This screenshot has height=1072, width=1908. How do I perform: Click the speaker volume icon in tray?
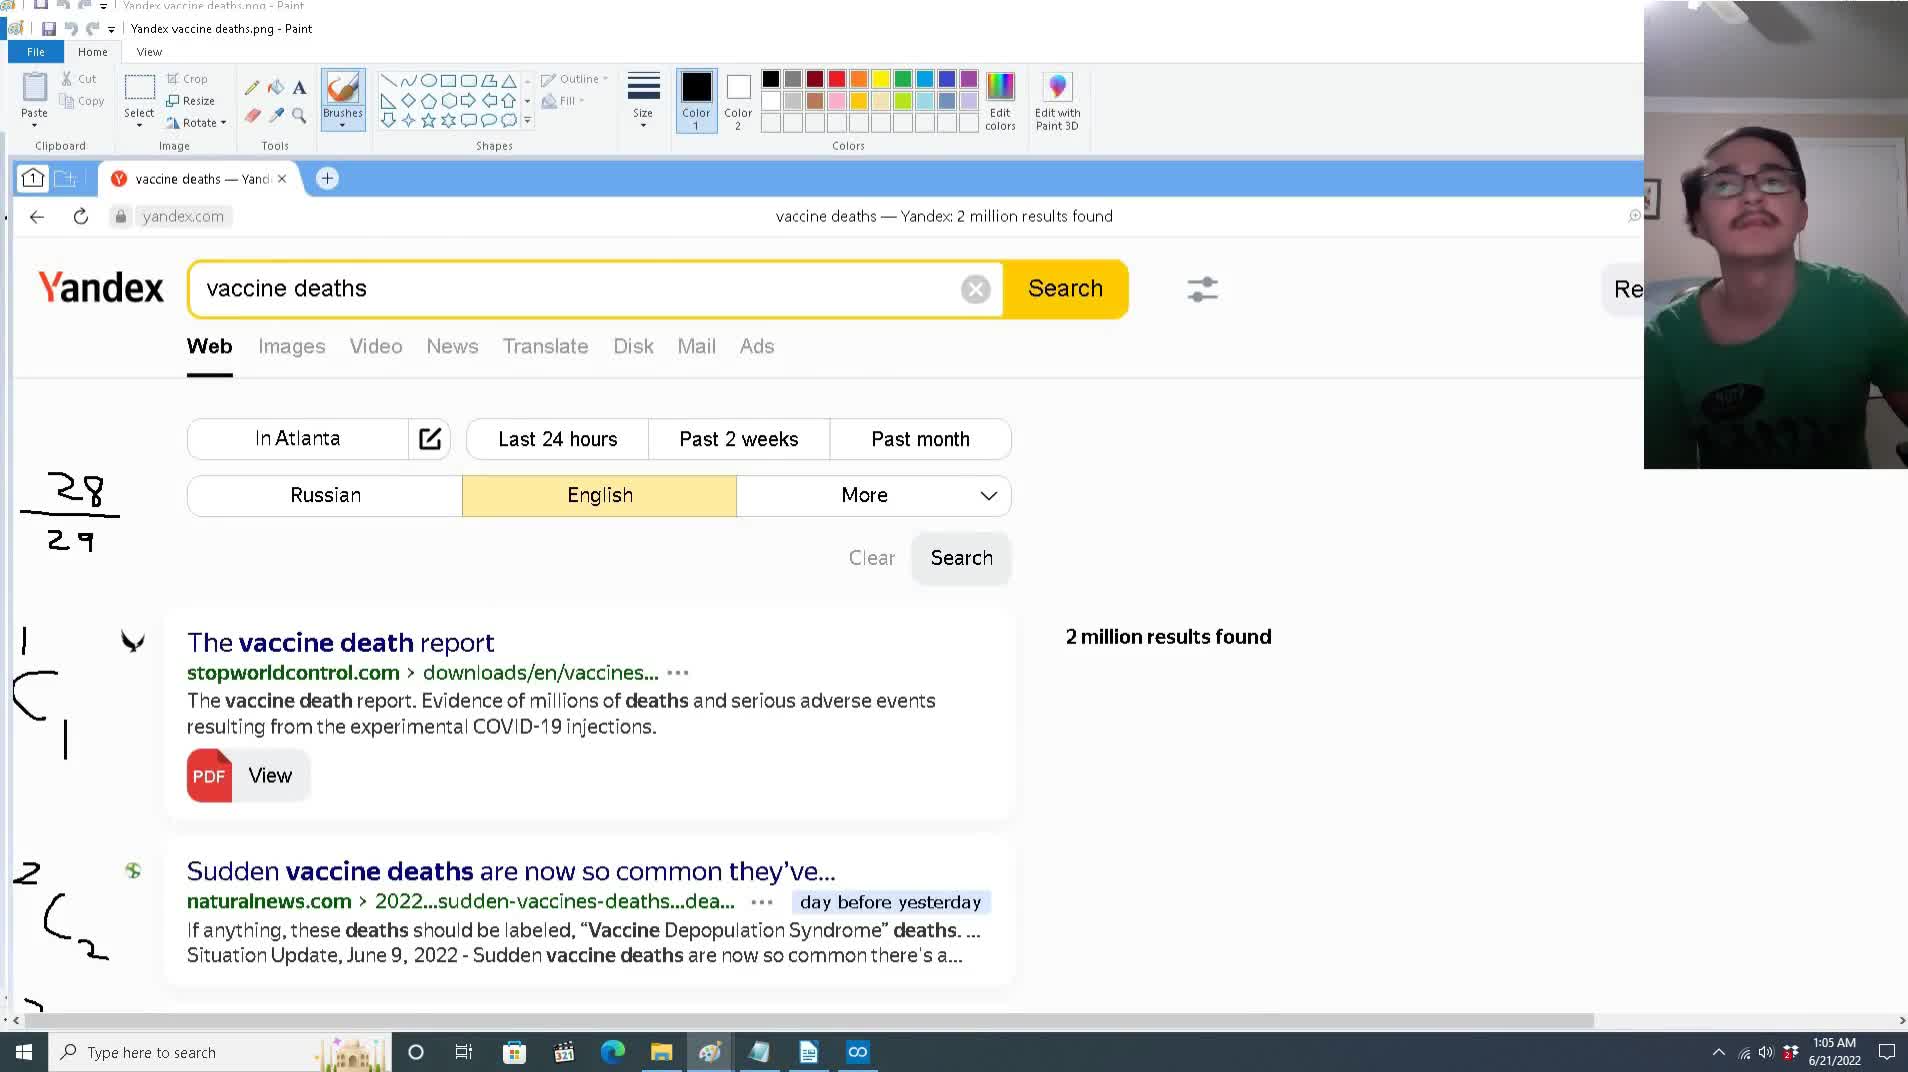coord(1766,1052)
